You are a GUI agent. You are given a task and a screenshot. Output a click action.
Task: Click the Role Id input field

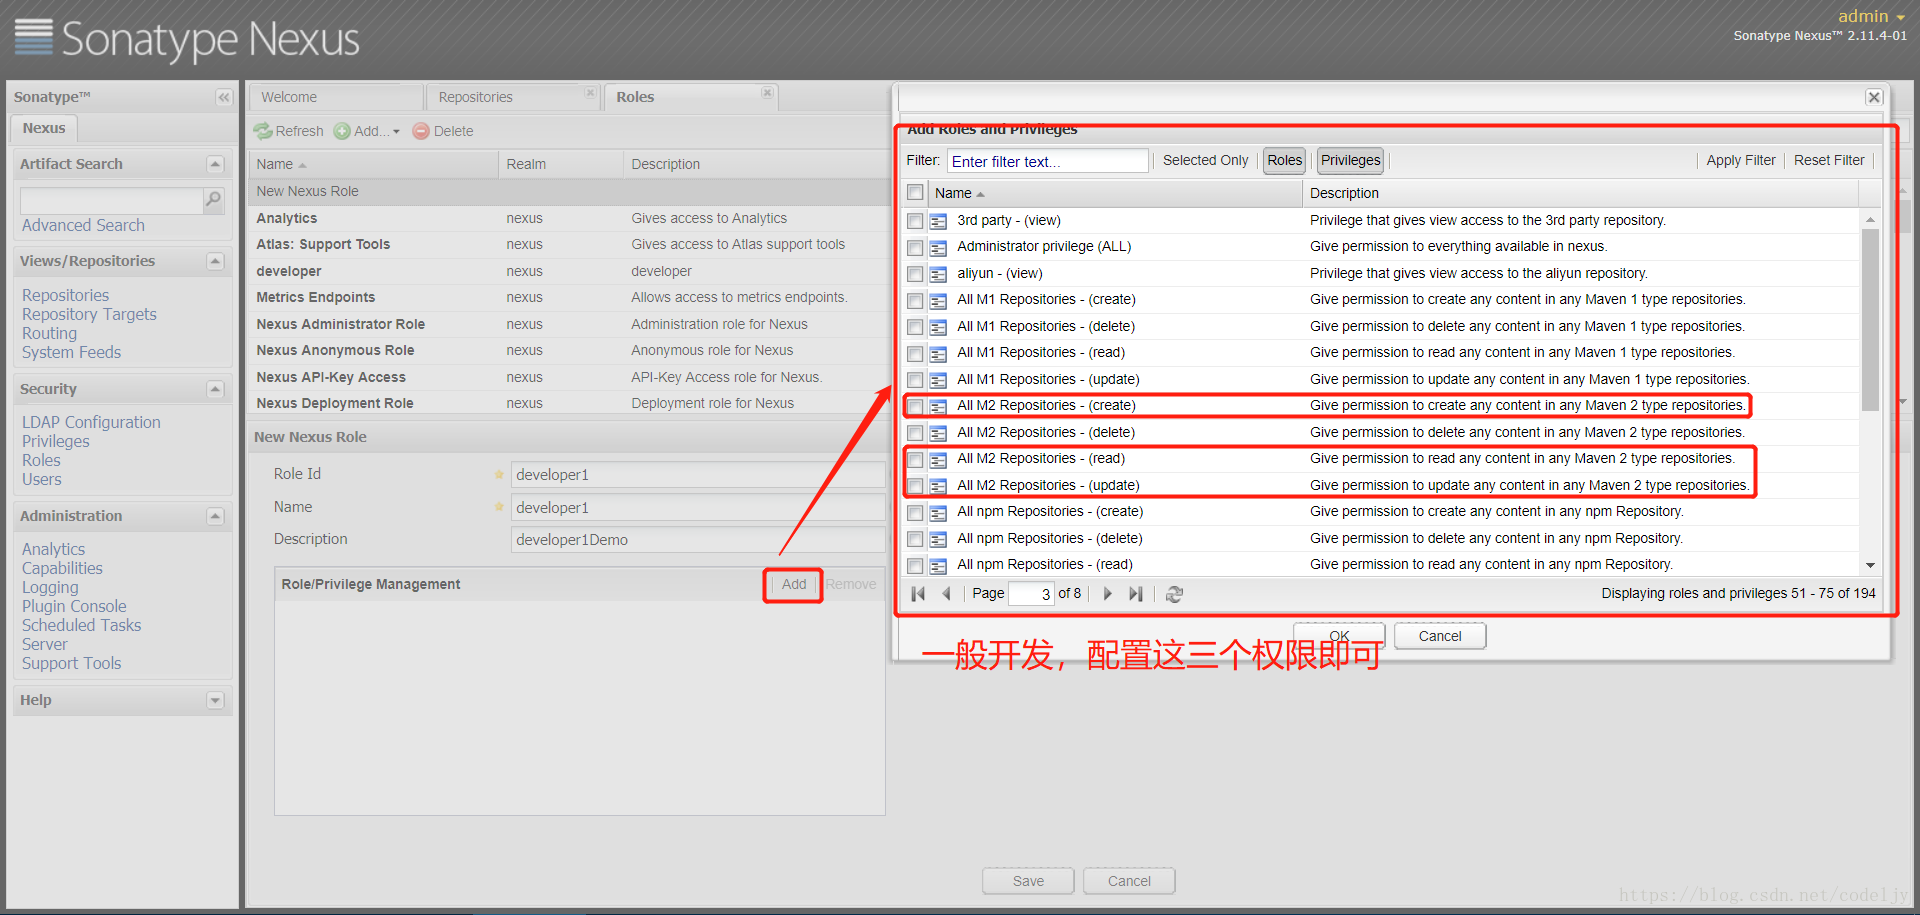697,475
